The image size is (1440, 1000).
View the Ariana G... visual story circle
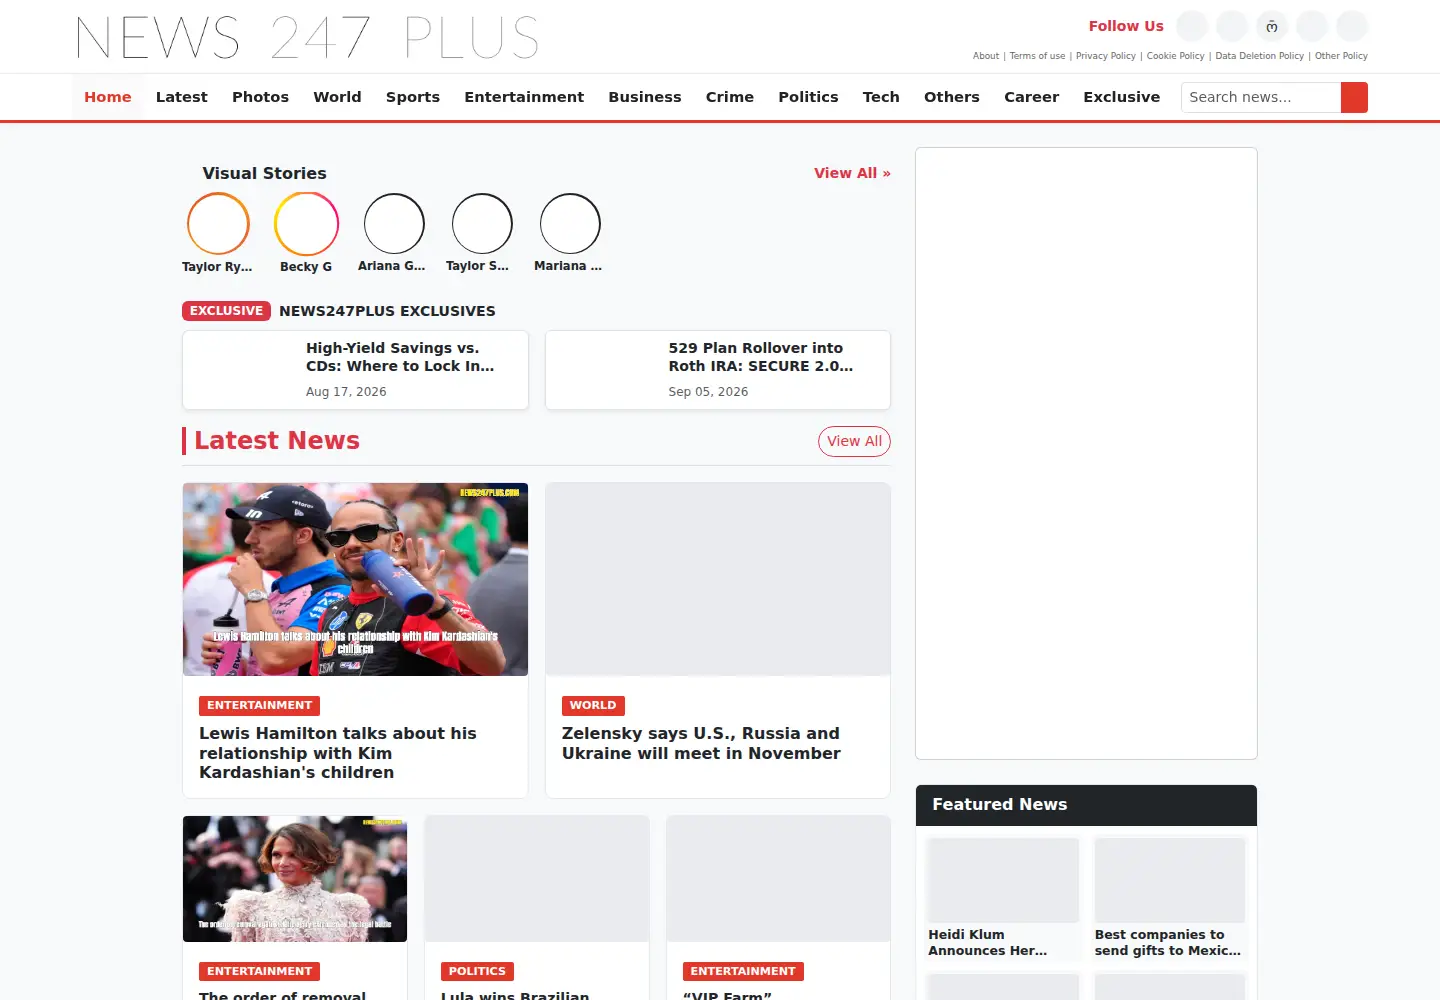point(394,224)
